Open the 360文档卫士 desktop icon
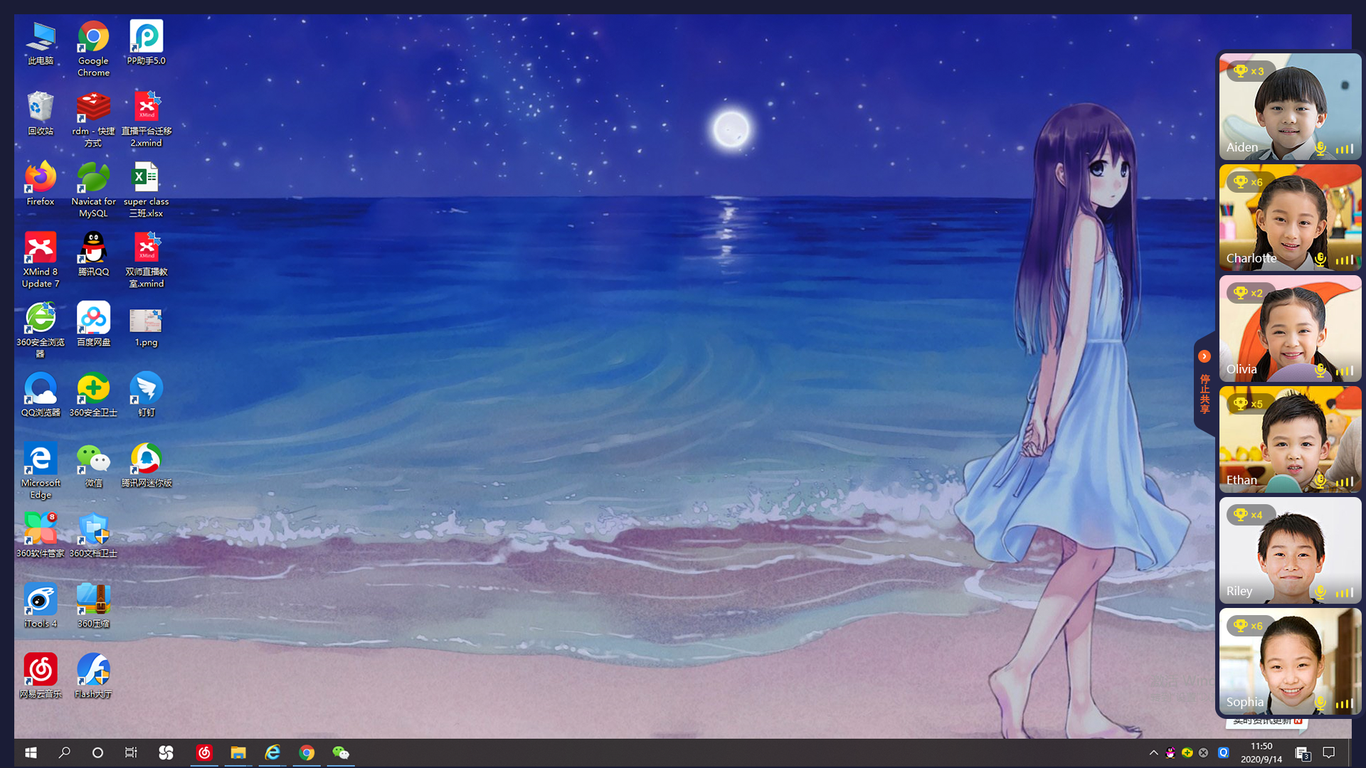 coord(93,535)
